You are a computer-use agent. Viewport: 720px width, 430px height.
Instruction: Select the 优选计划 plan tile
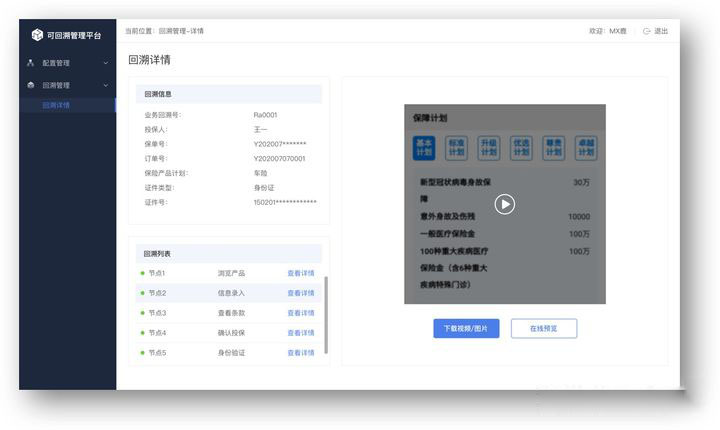(521, 148)
